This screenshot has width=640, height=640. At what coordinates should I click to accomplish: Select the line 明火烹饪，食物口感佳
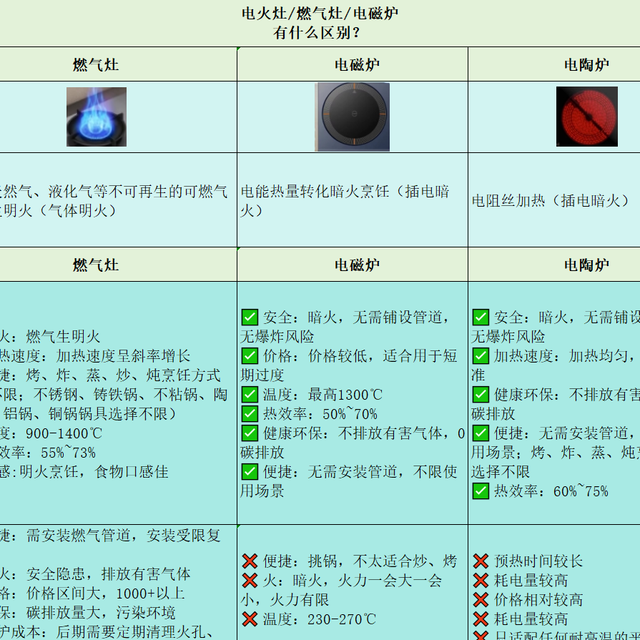(x=84, y=472)
